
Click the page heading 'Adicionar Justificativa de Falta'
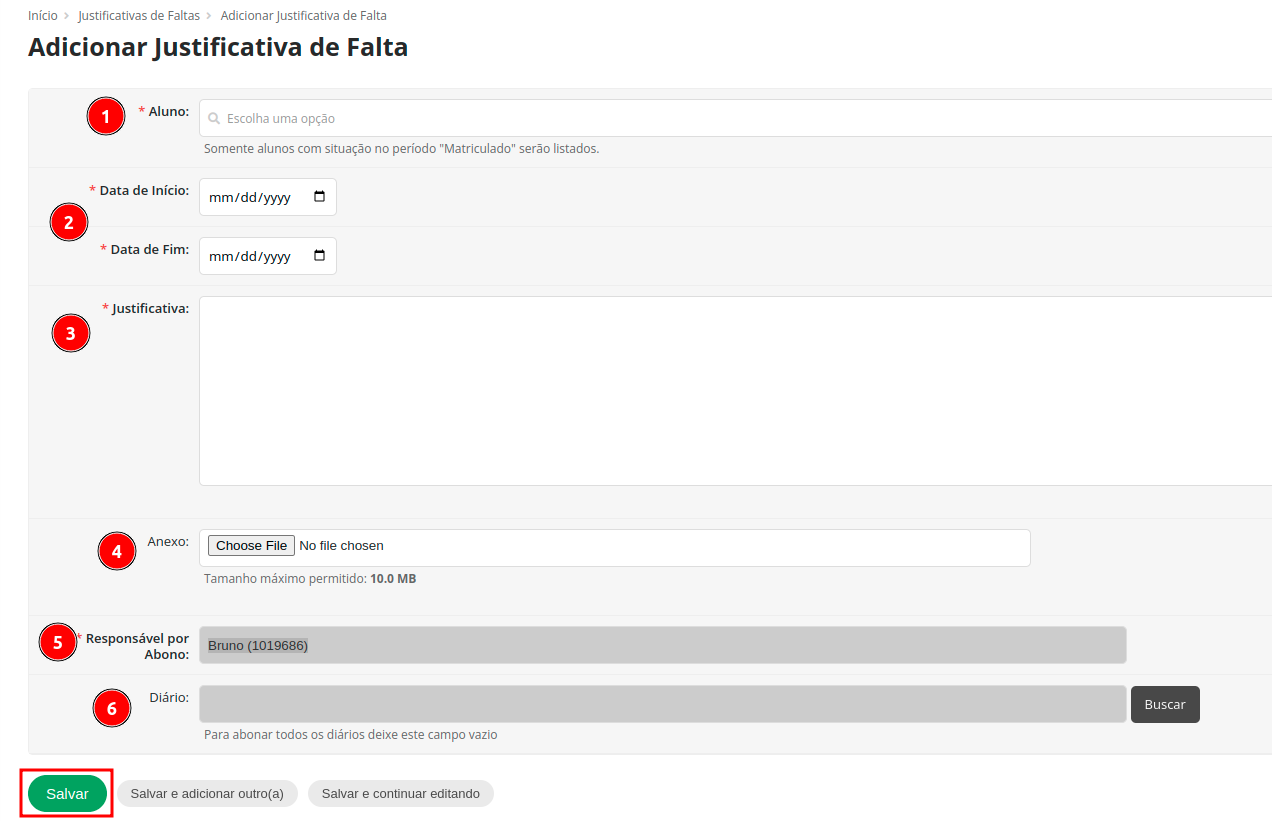(218, 46)
